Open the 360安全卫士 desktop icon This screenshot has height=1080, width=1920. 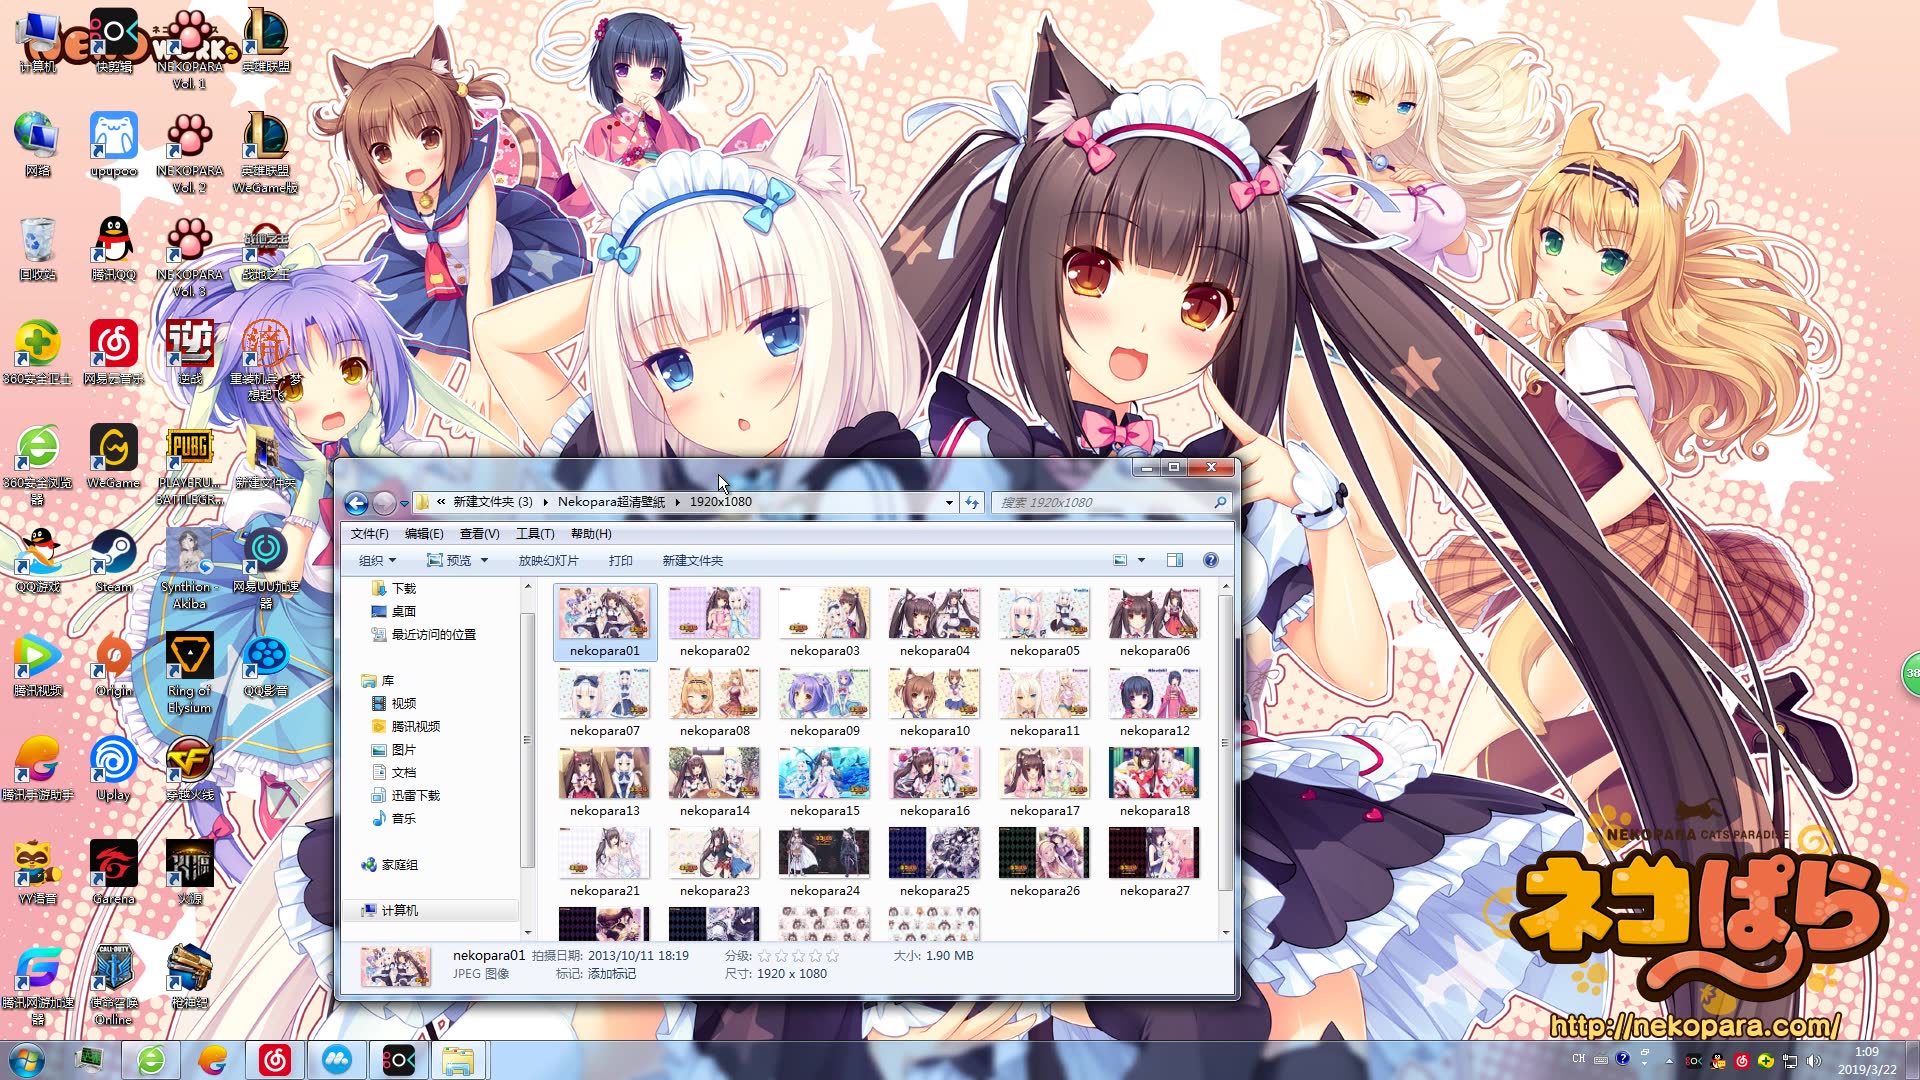coord(37,352)
